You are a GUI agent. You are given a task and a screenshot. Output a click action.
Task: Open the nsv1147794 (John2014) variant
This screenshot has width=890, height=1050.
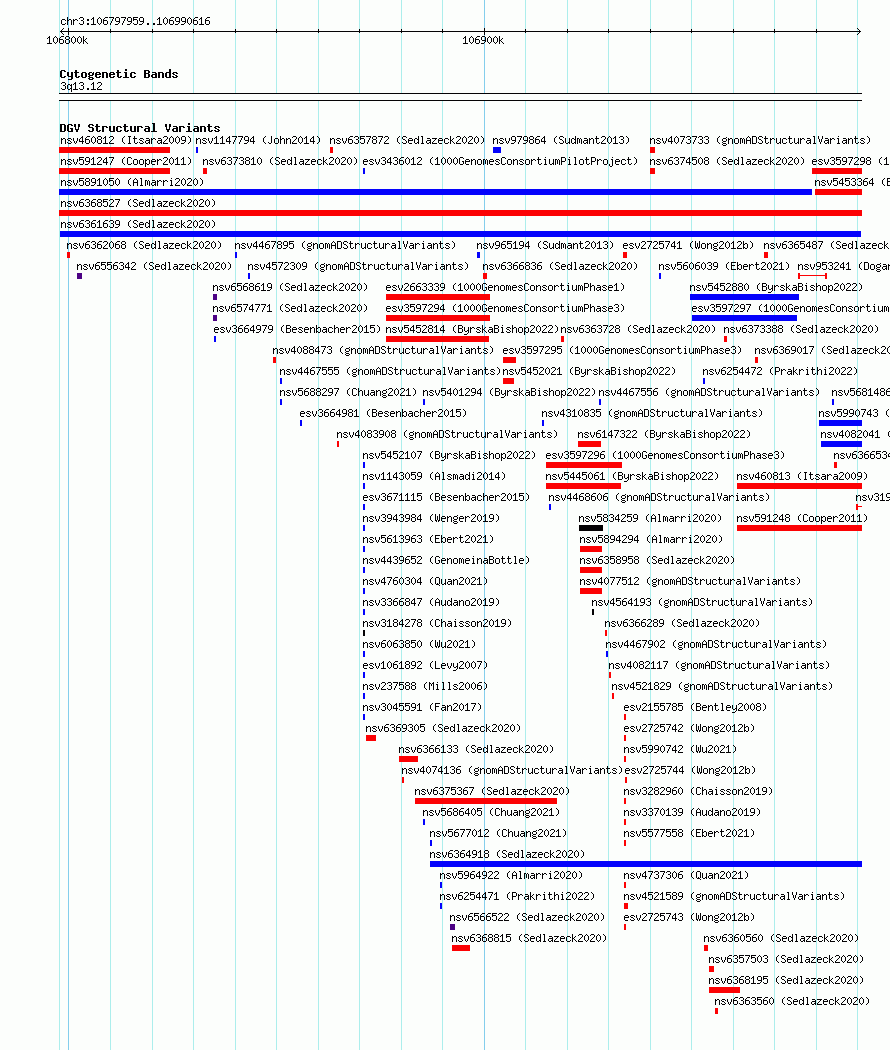coord(258,141)
